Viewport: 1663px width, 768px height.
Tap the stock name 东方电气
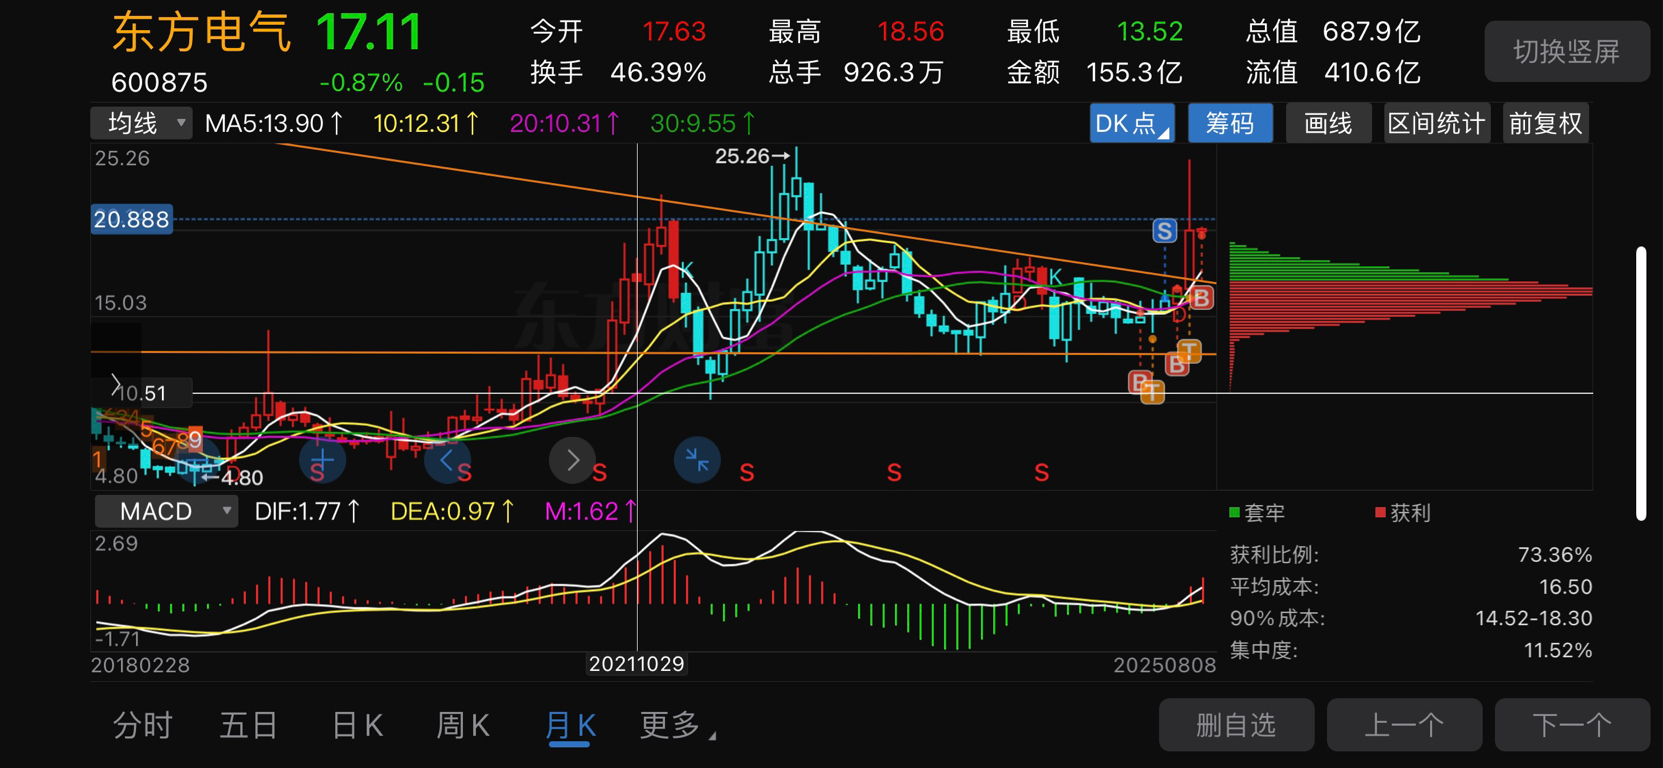(201, 32)
